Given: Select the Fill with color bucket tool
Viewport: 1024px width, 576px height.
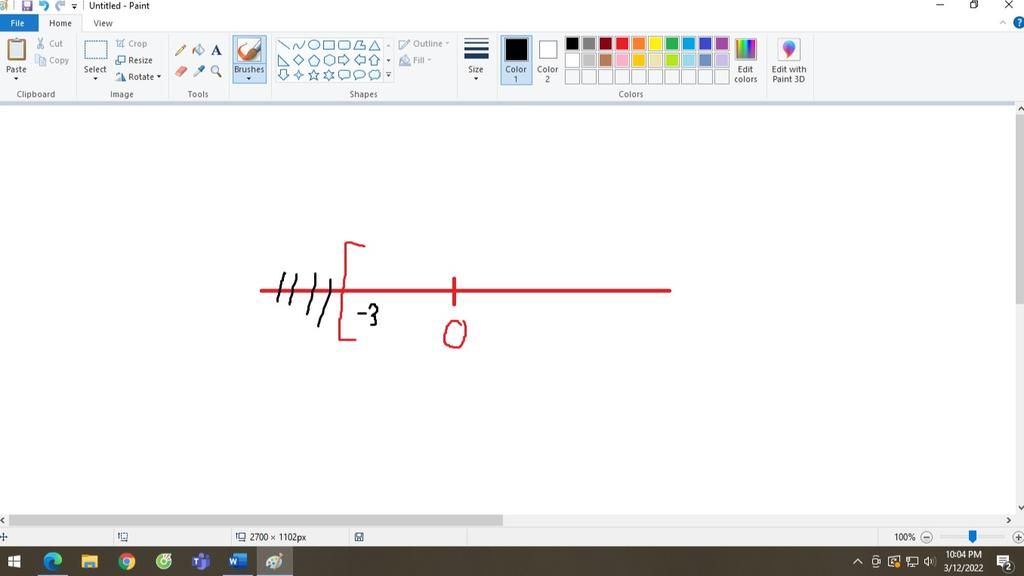Looking at the screenshot, I should pyautogui.click(x=199, y=50).
